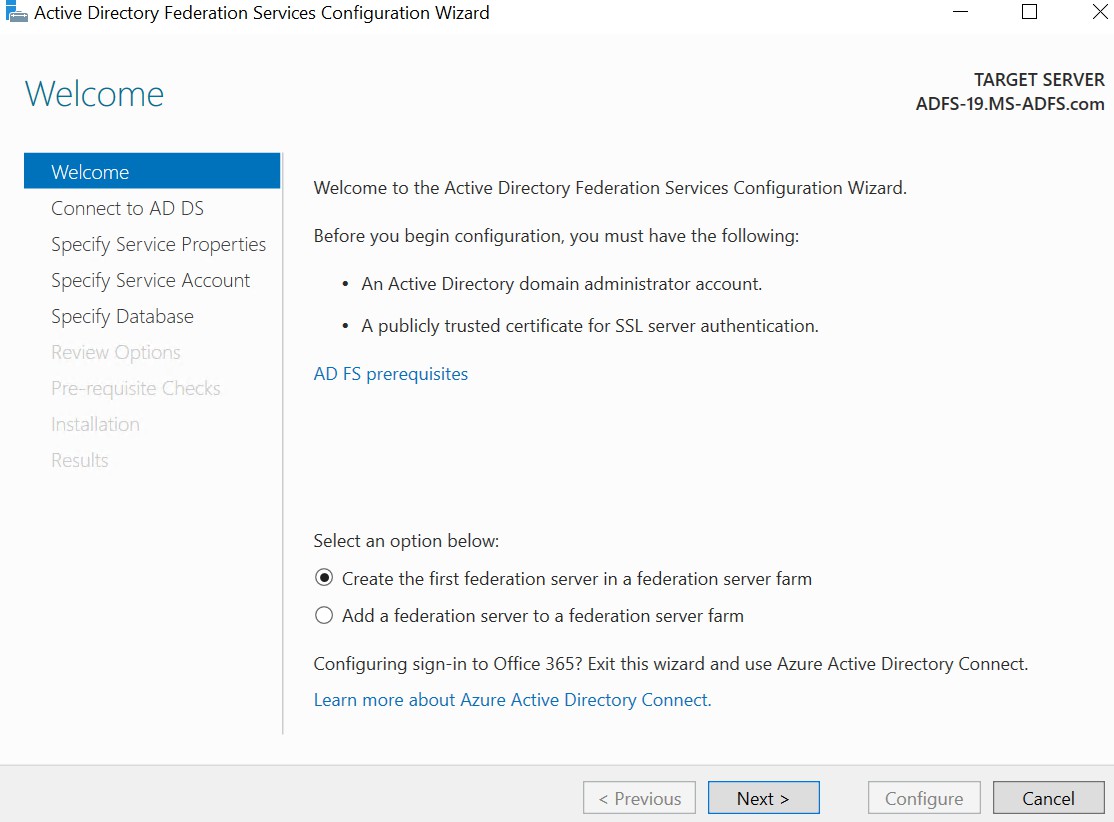
Task: Click the window title text
Action: click(x=262, y=13)
